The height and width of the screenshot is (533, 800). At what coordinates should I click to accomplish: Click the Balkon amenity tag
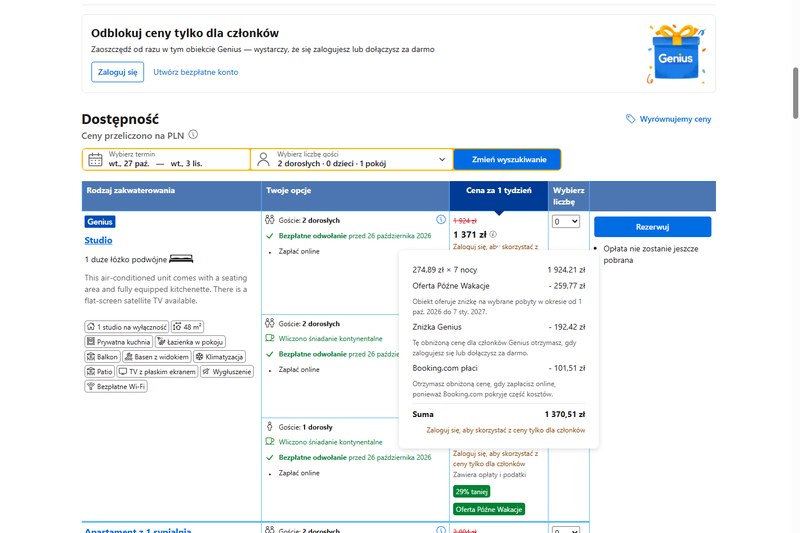[x=102, y=357]
